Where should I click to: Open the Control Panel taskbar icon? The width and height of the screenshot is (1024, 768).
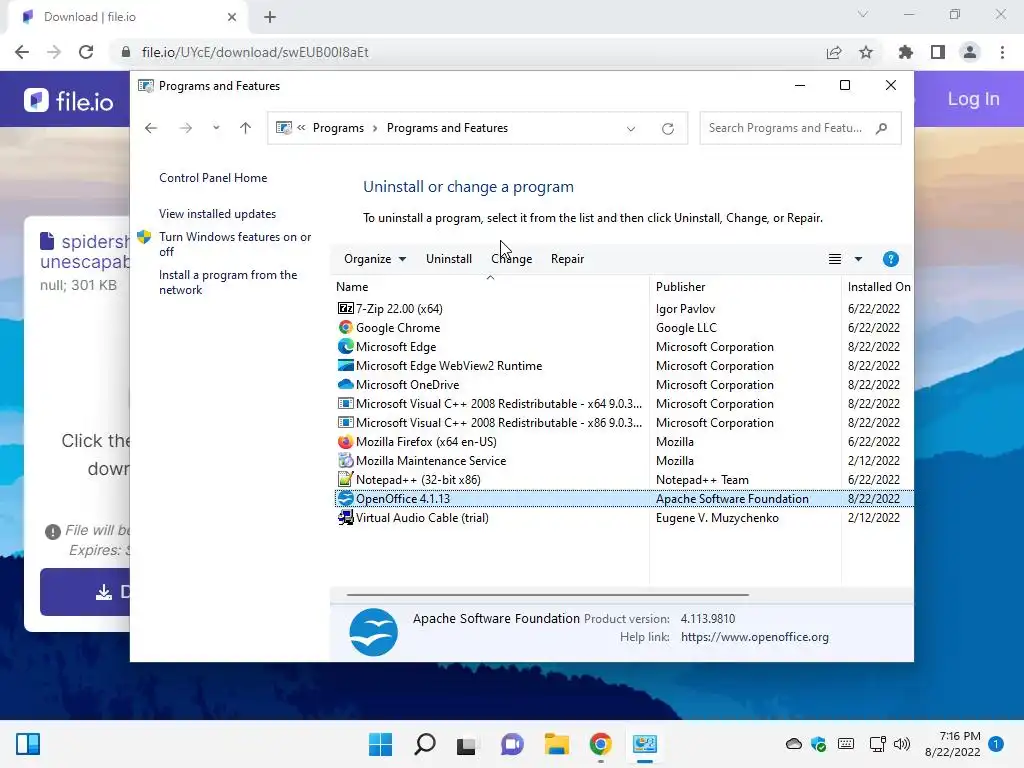[x=644, y=744]
